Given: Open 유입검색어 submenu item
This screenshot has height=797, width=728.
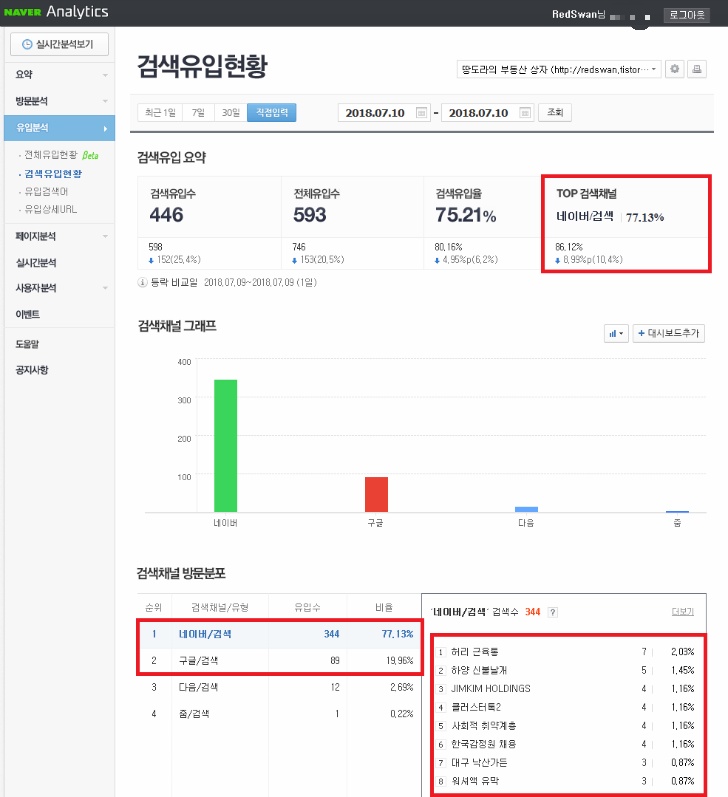Looking at the screenshot, I should (x=46, y=192).
